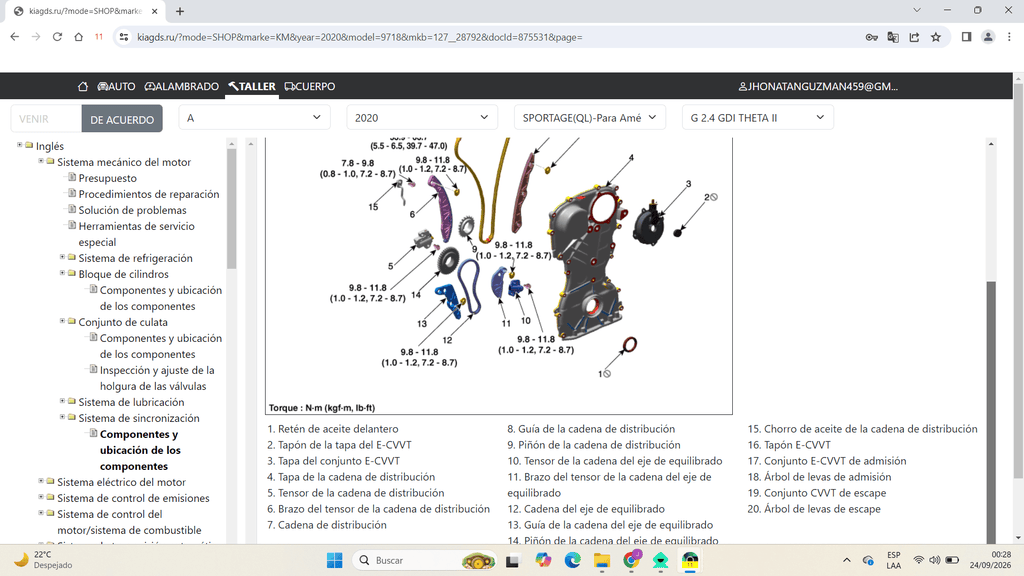The width and height of the screenshot is (1024, 576).
Task: Open the Windows Start menu
Action: pyautogui.click(x=334, y=560)
